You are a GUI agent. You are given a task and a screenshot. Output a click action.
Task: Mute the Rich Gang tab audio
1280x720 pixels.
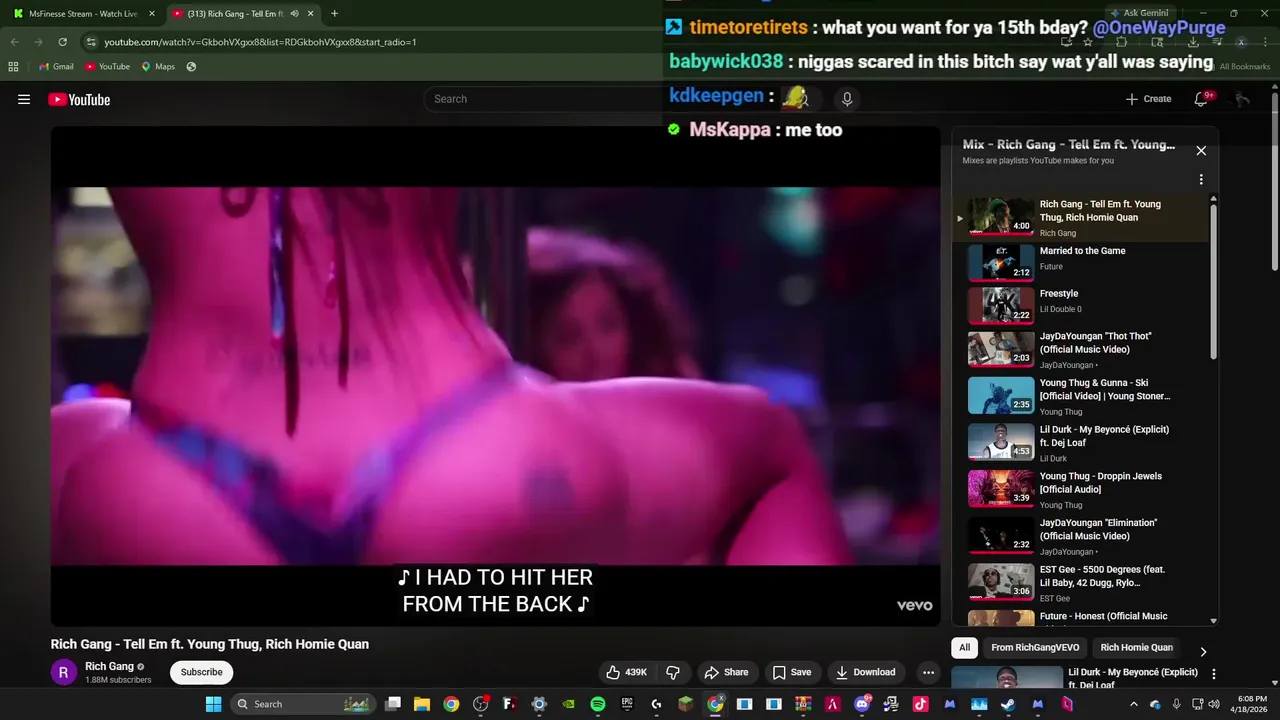click(294, 14)
